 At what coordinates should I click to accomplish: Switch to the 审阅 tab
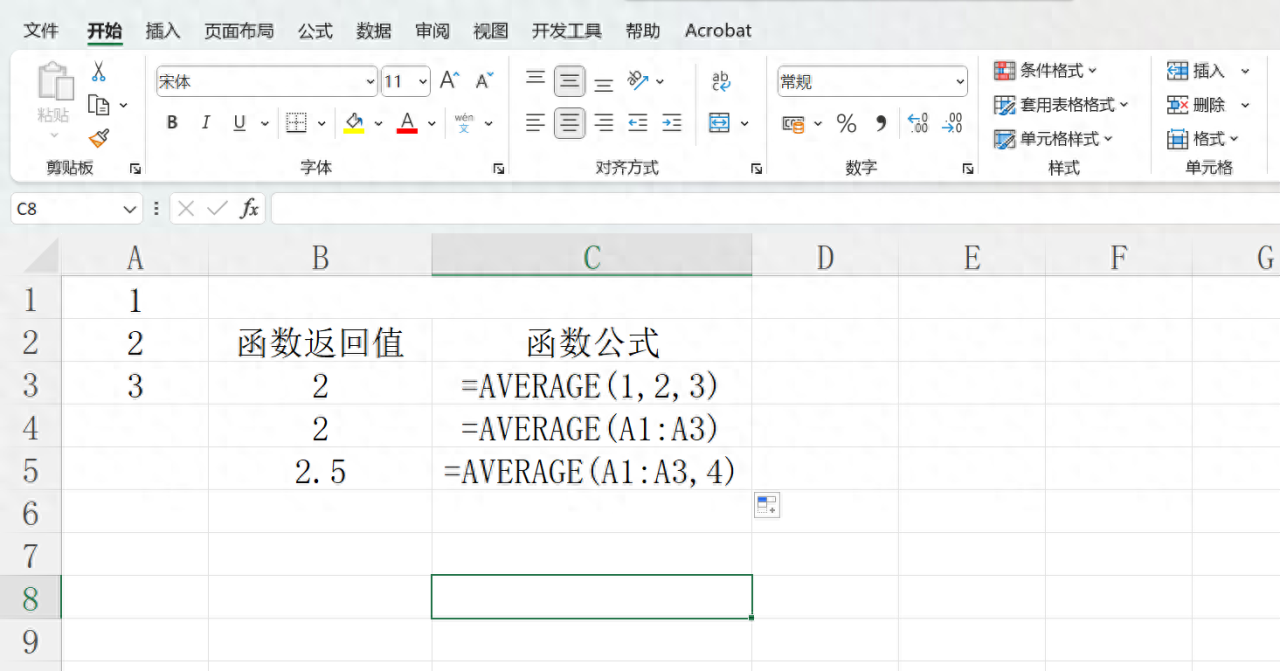(x=433, y=31)
